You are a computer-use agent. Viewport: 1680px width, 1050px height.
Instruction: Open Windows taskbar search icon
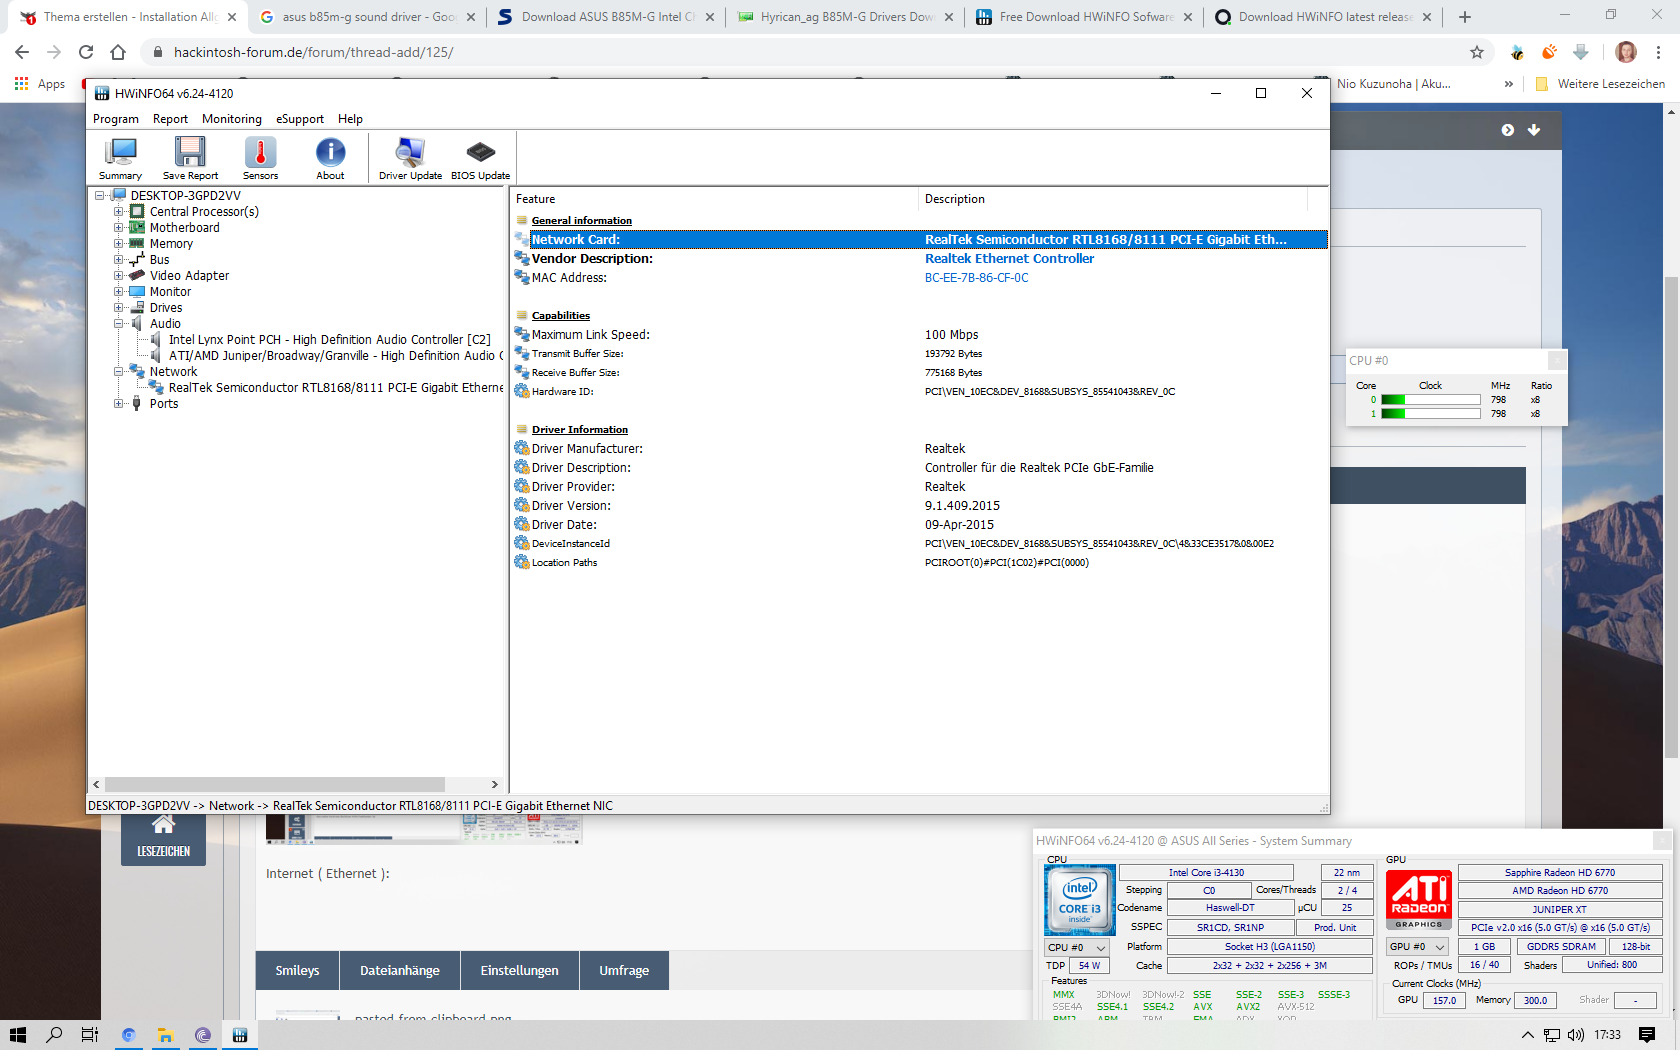(x=54, y=1035)
